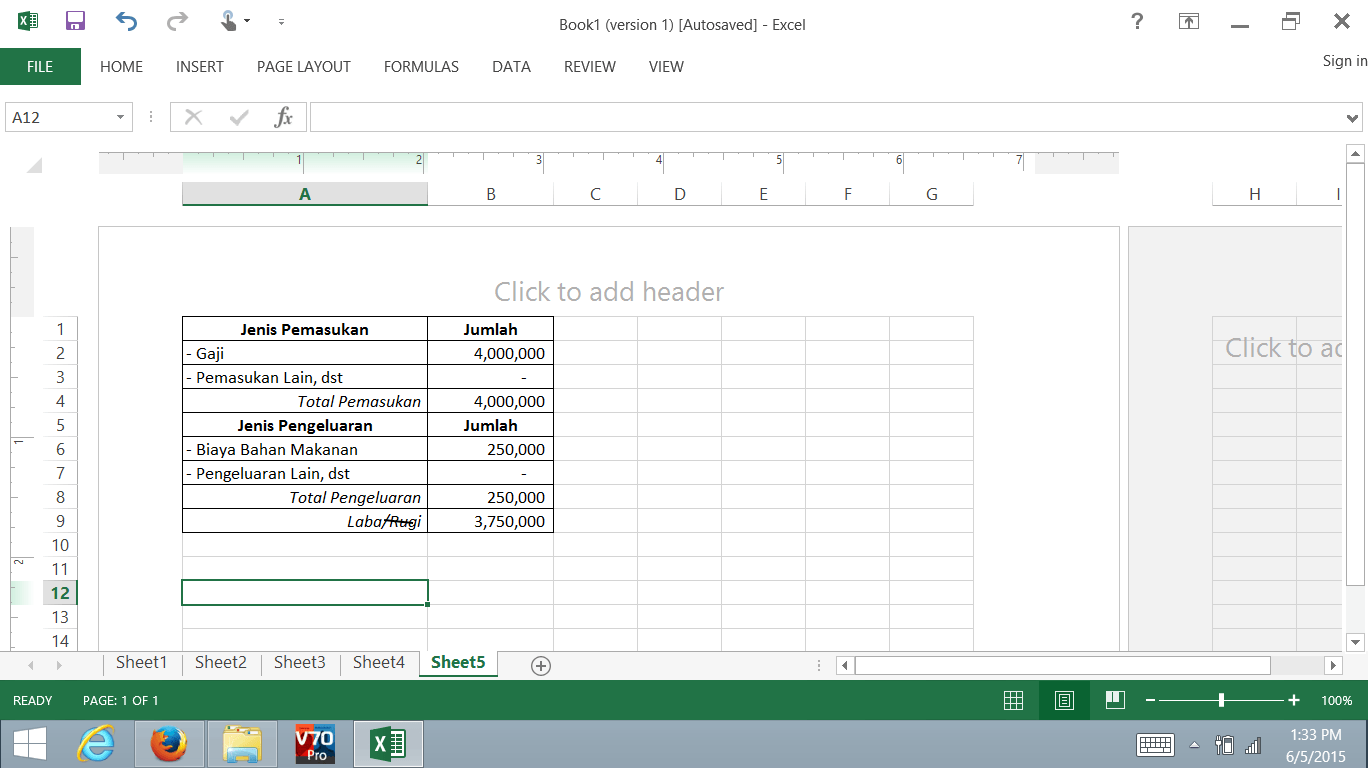Switch to Page Layout view button
The height and width of the screenshot is (768, 1368).
[1064, 700]
